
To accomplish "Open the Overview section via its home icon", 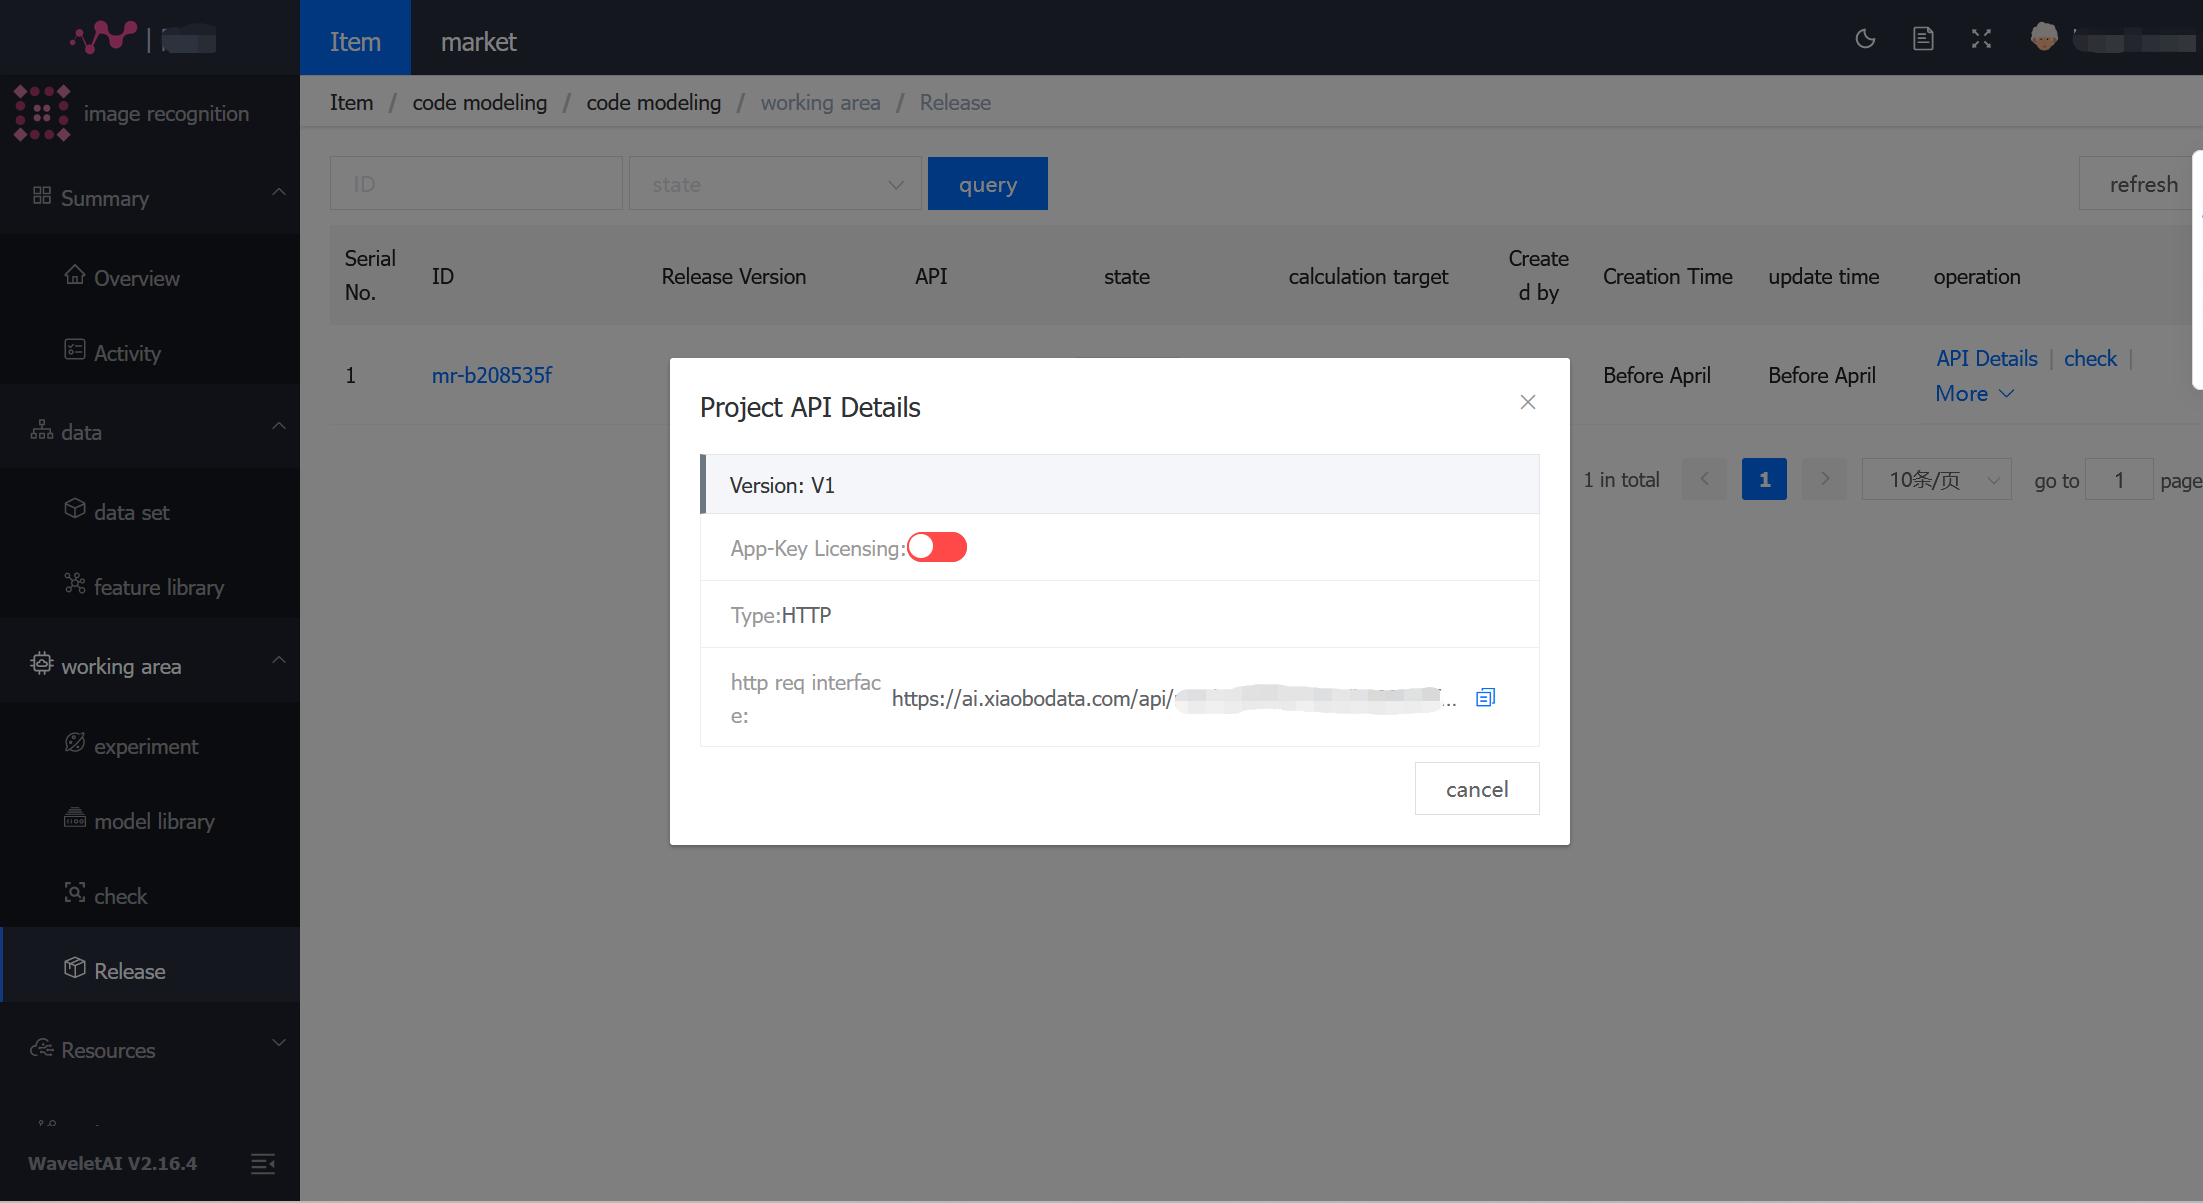I will pyautogui.click(x=76, y=277).
